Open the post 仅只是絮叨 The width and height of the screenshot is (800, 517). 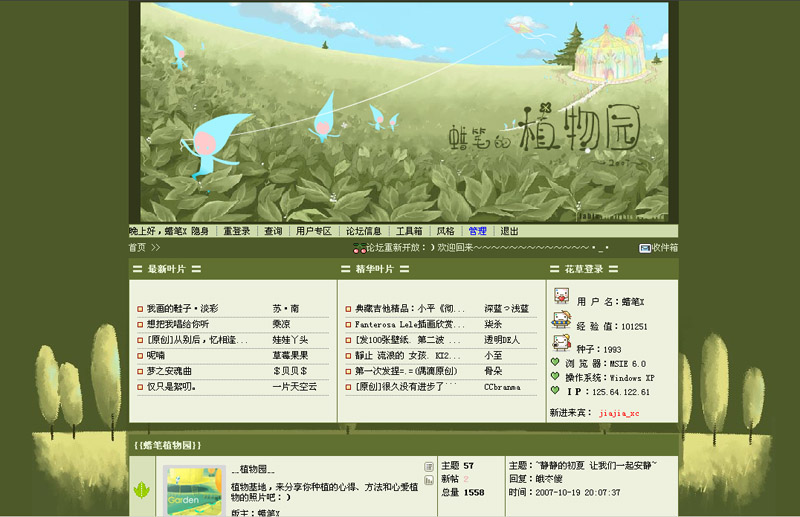click(171, 387)
